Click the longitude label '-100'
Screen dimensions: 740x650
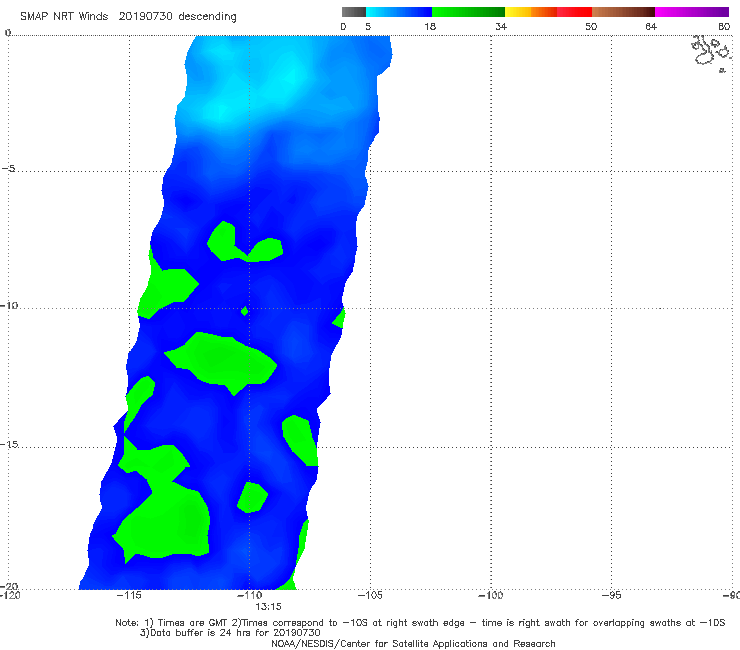[491, 595]
